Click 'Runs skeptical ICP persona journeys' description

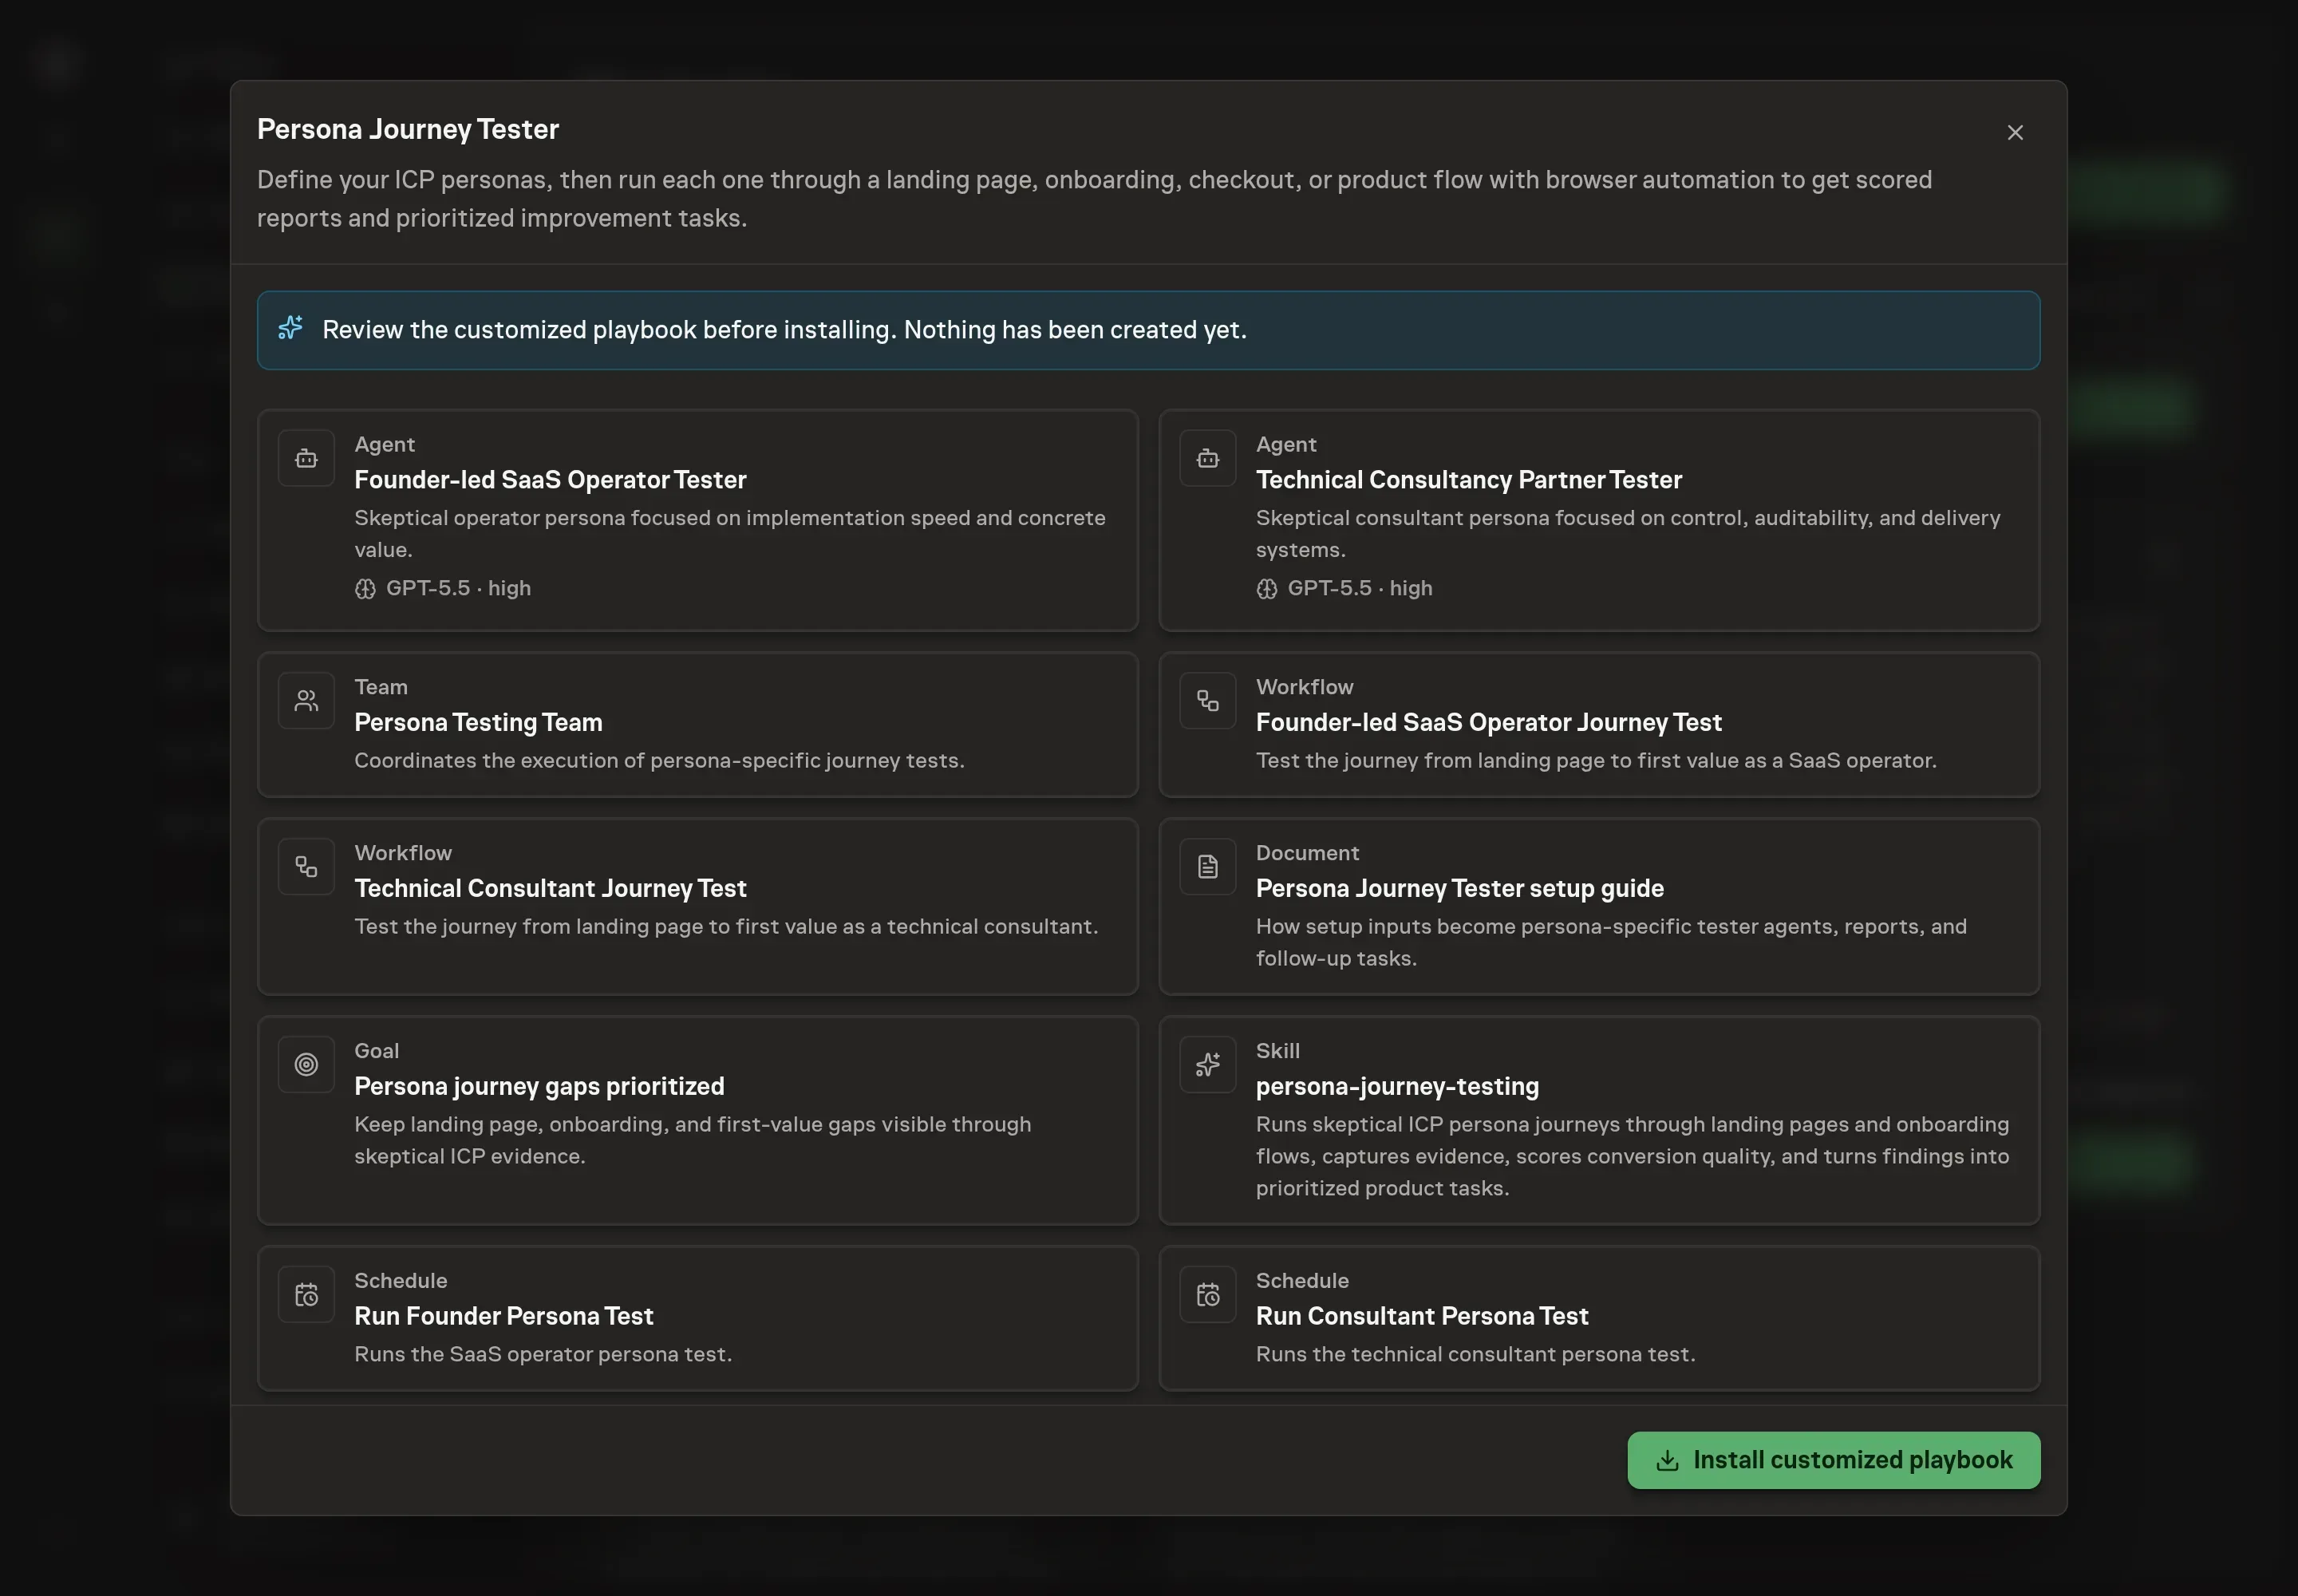coord(1632,1156)
